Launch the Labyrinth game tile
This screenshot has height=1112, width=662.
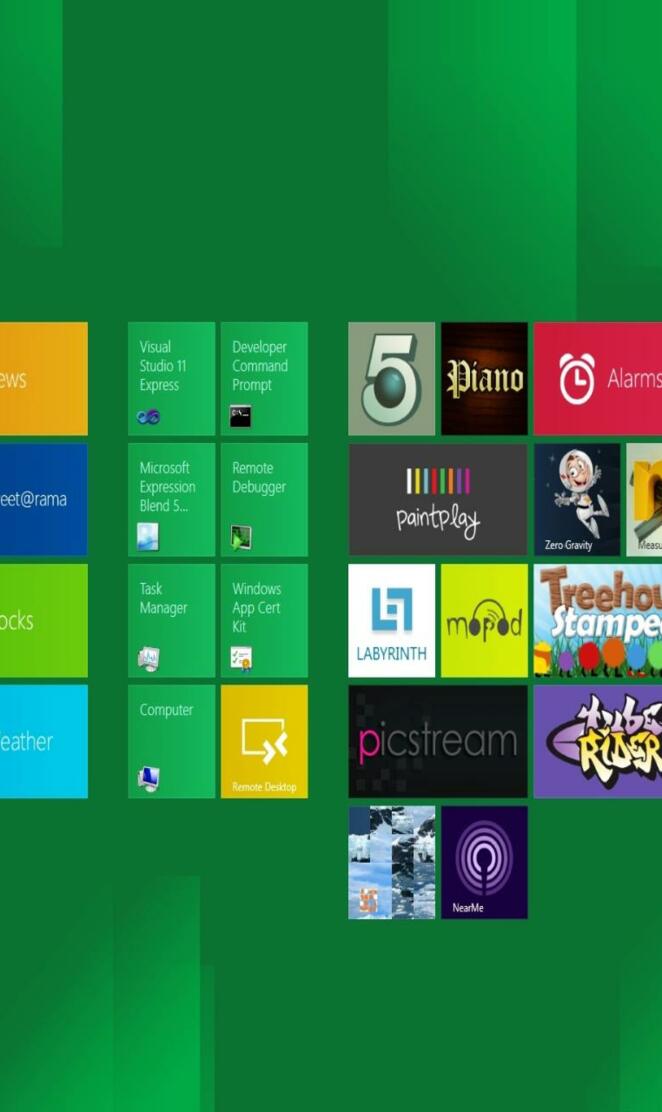(x=392, y=621)
